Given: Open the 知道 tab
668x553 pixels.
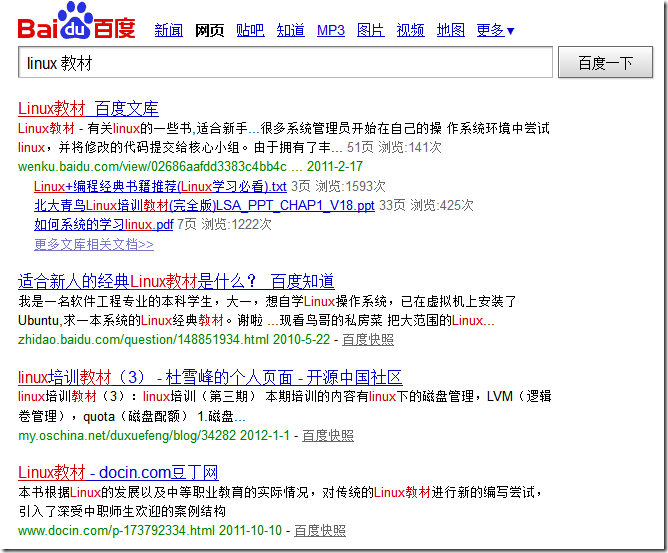Looking at the screenshot, I should pyautogui.click(x=291, y=30).
